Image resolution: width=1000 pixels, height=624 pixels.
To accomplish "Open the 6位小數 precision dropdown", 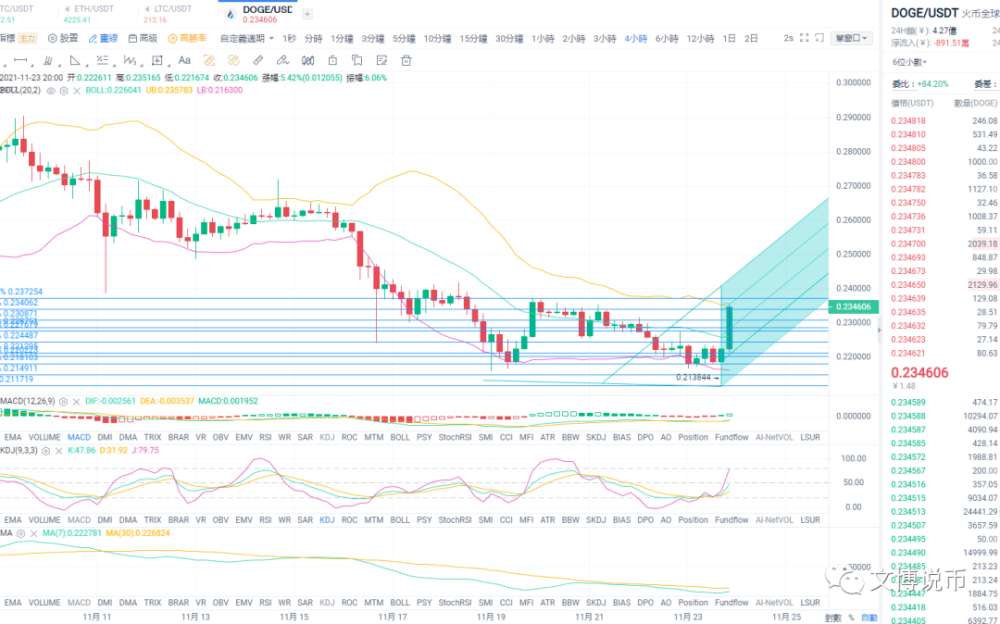I will pyautogui.click(x=909, y=62).
